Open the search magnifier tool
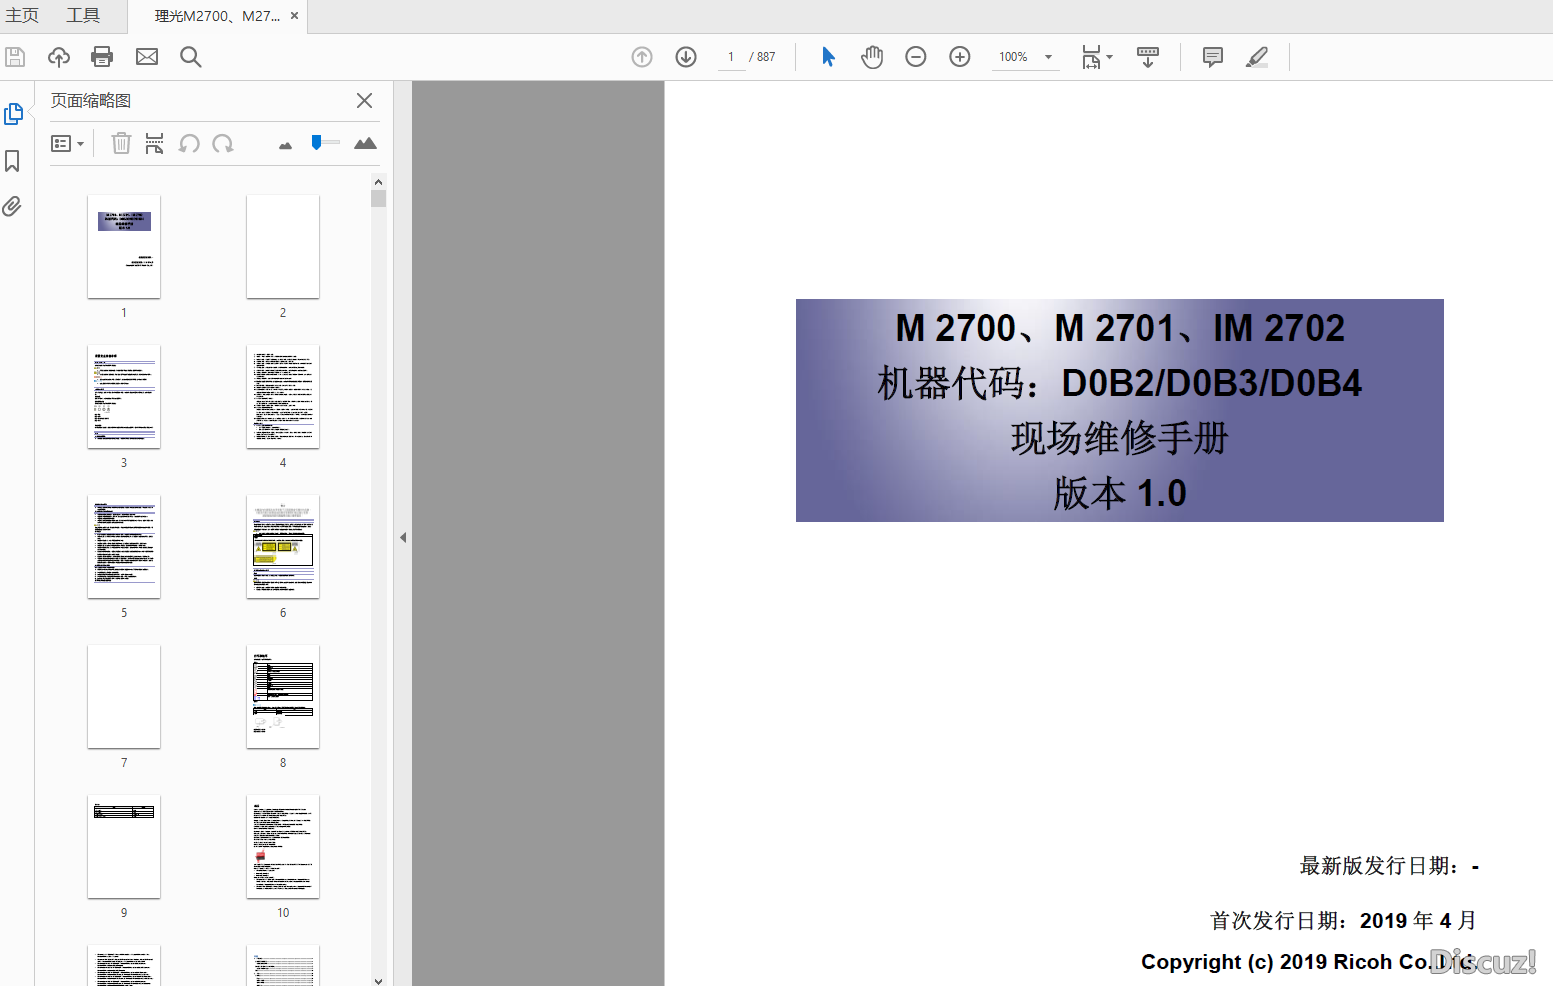Screen dimensions: 1553x986 190,57
